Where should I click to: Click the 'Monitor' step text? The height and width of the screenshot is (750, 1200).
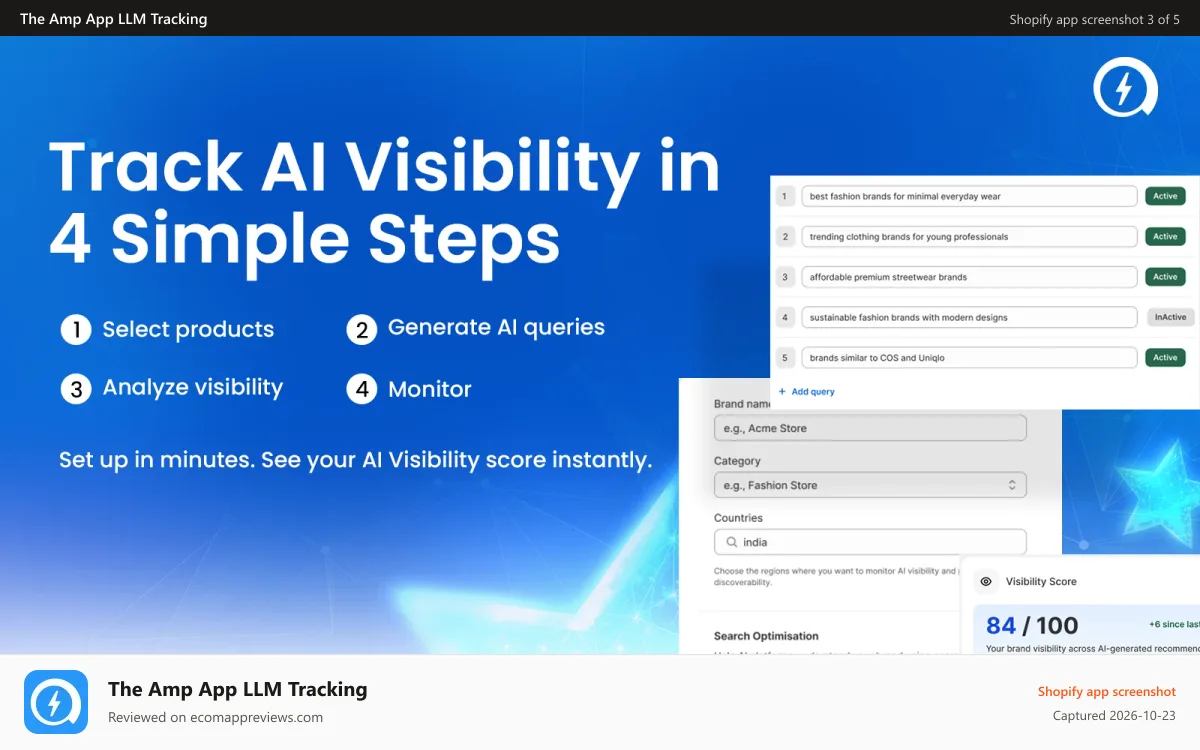click(430, 389)
